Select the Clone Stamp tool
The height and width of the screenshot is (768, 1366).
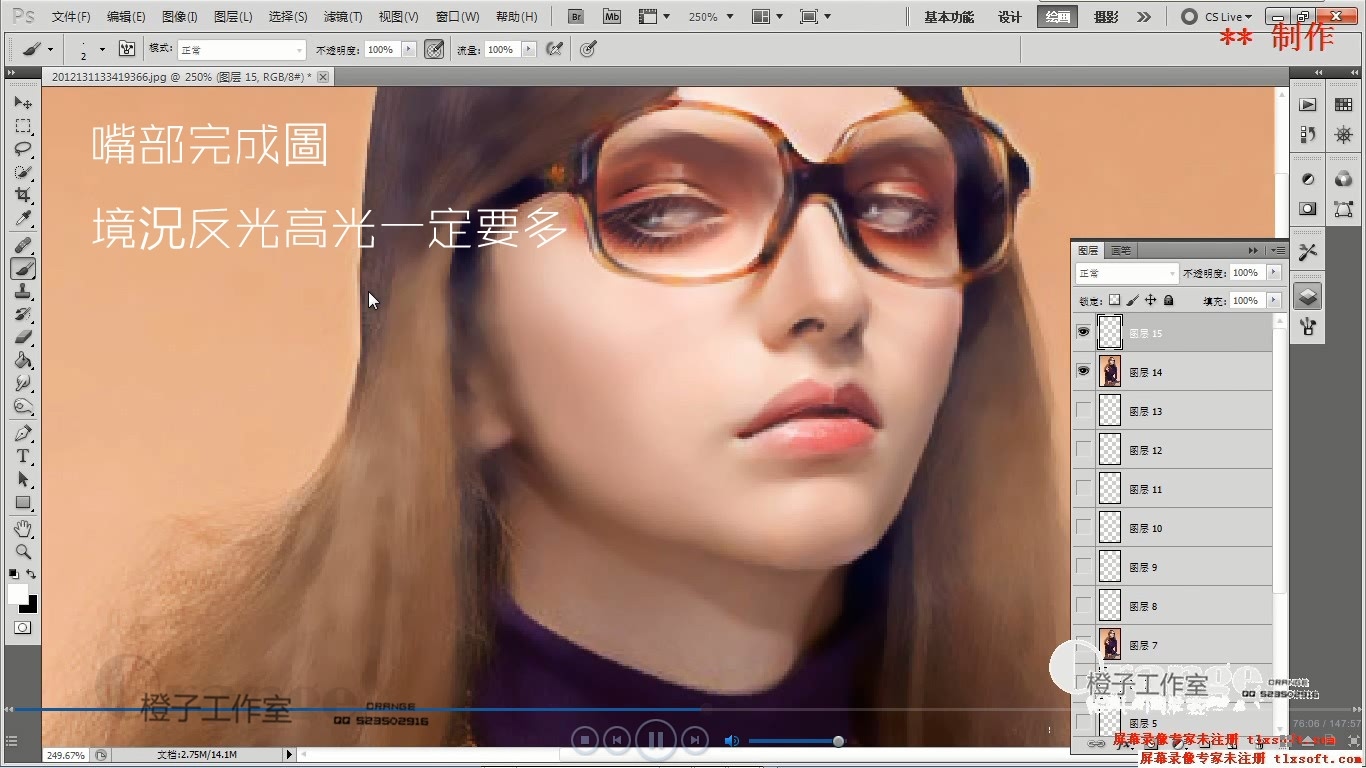(23, 291)
